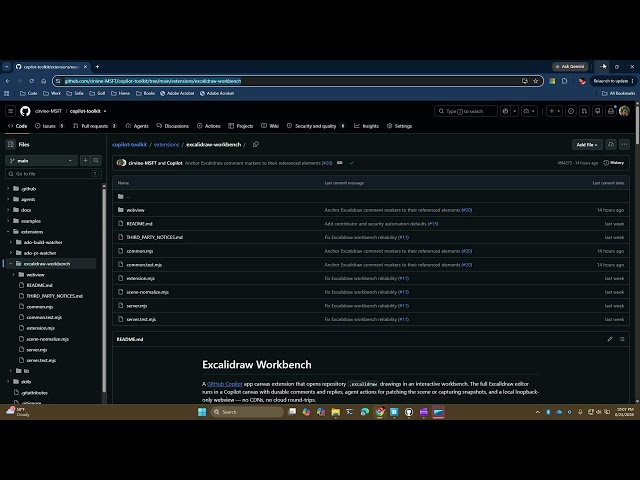This screenshot has height=480, width=640.
Task: Click the History link for commits
Action: [613, 163]
